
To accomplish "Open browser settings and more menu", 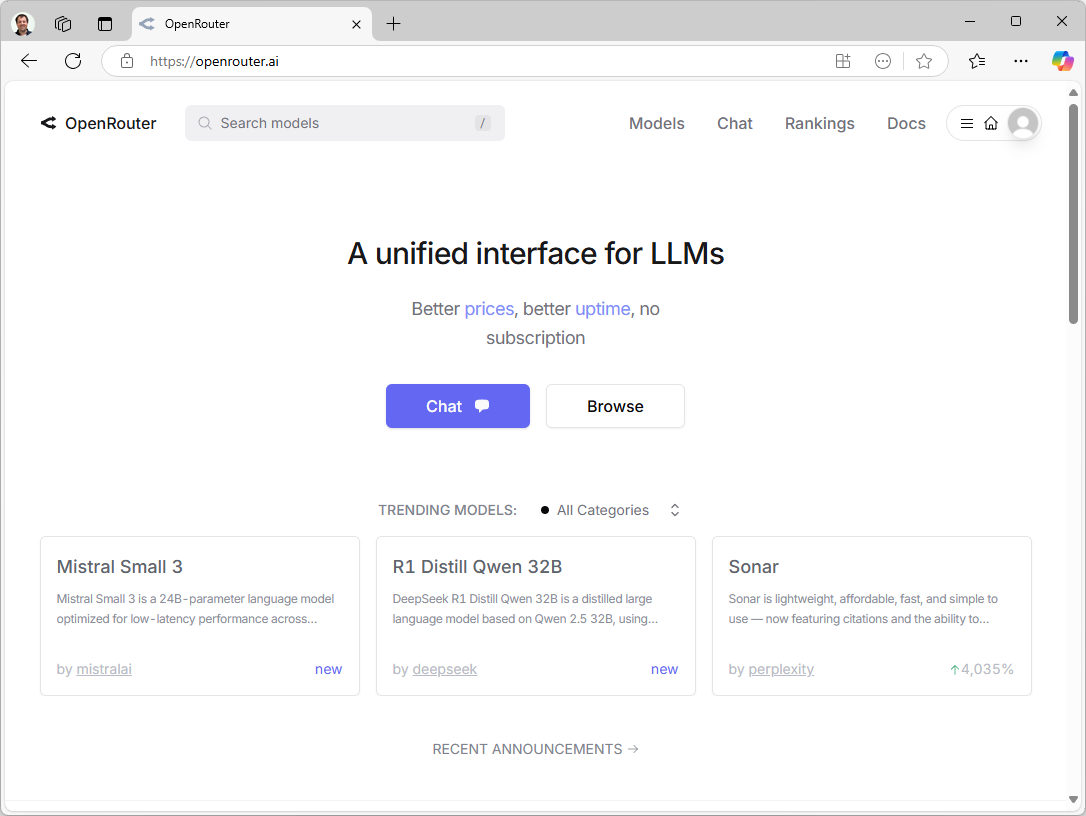I will coord(1021,61).
